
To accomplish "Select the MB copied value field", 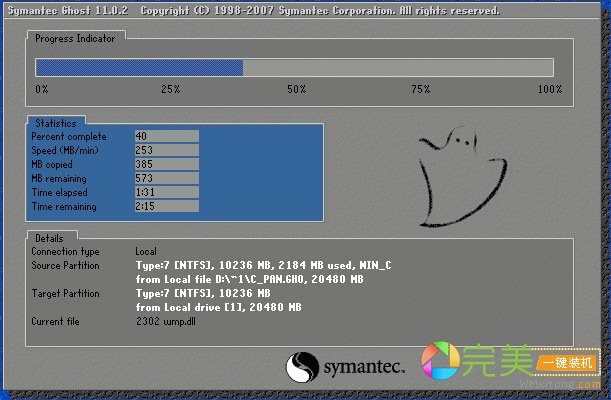I will 166,164.
